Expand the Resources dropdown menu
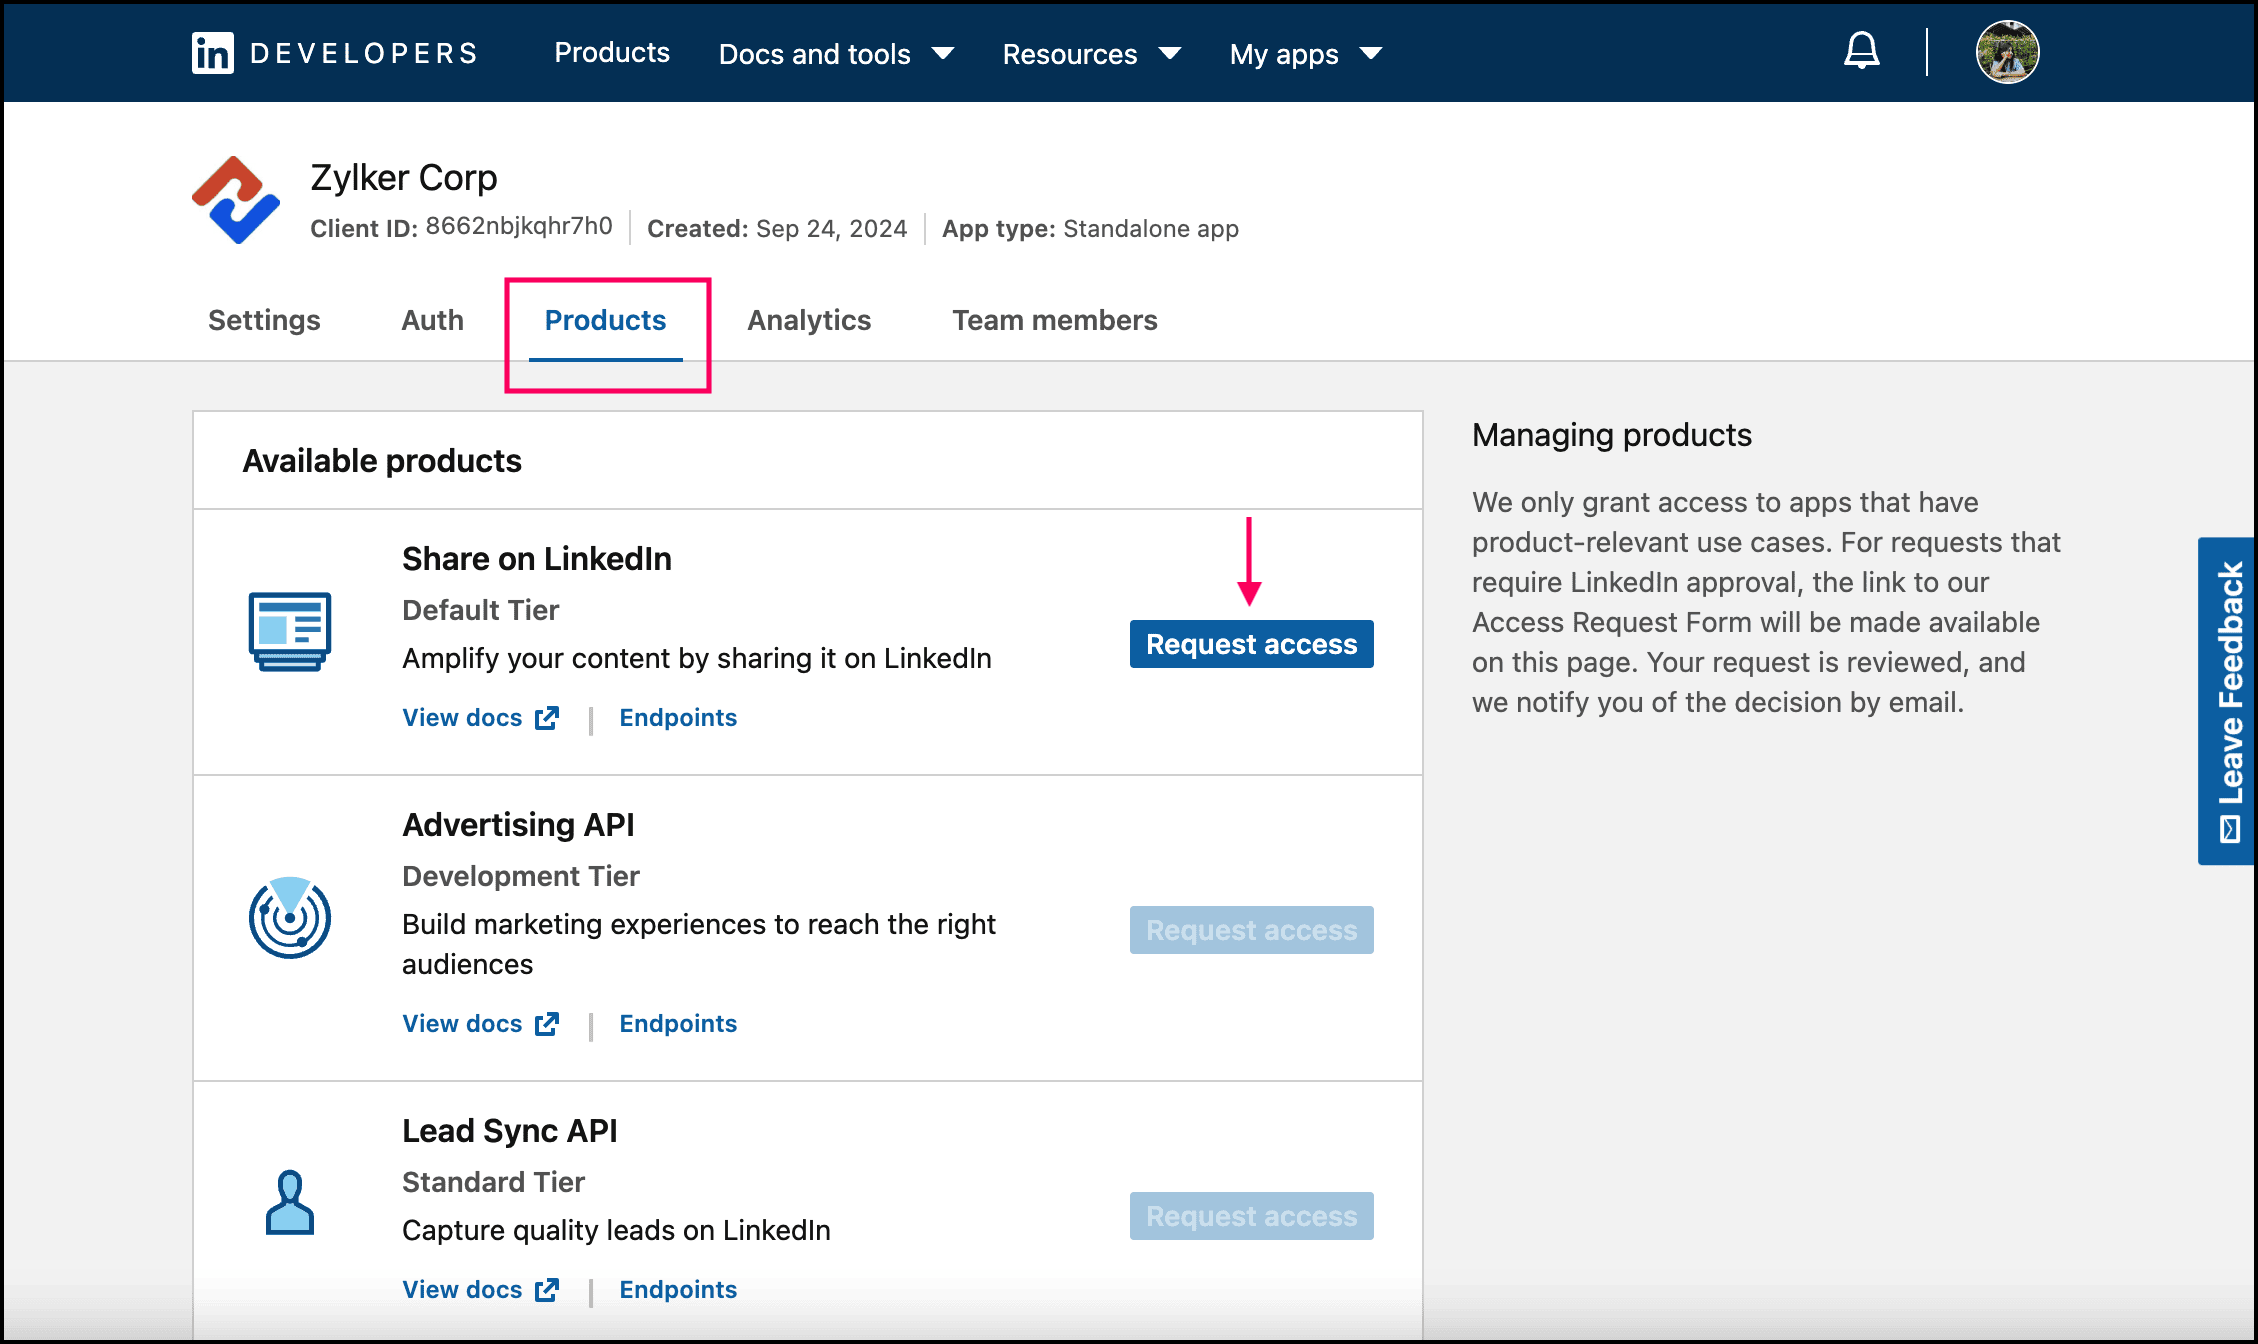This screenshot has height=1344, width=2258. click(1091, 54)
